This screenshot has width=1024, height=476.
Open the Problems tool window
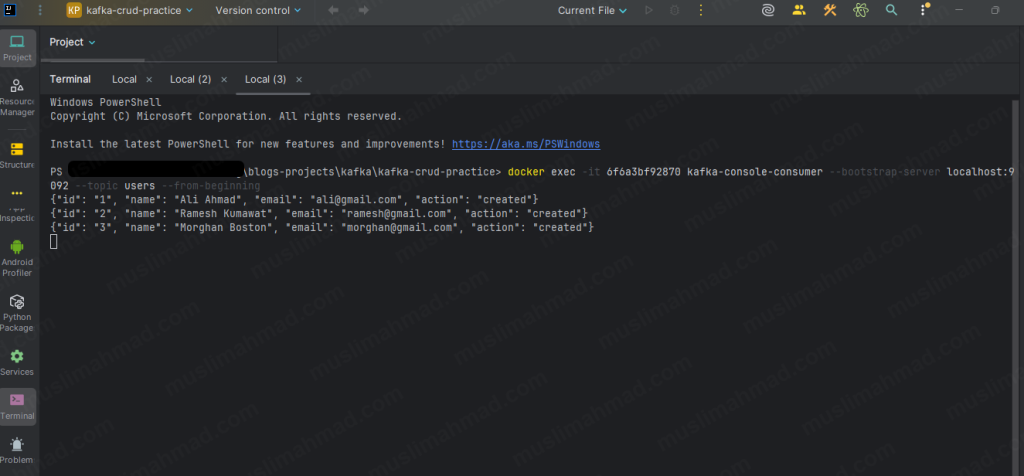coord(17,452)
